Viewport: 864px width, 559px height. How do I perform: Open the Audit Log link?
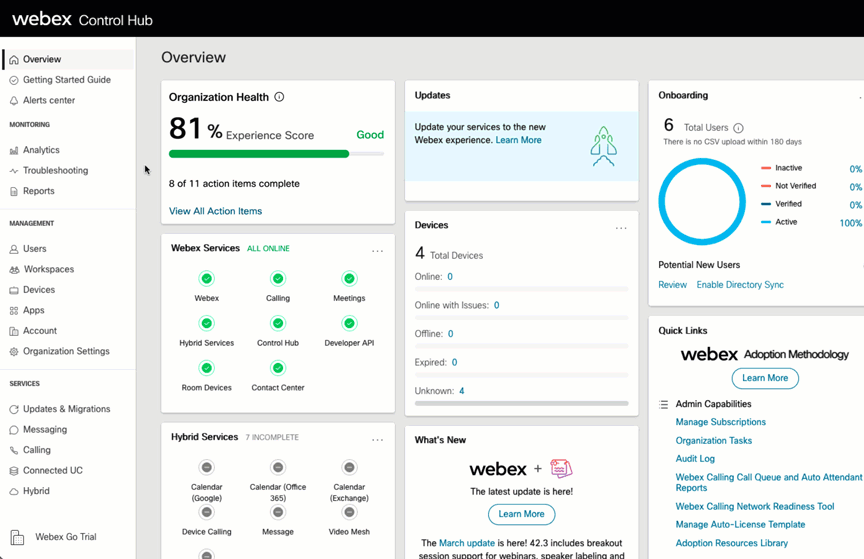coord(695,459)
